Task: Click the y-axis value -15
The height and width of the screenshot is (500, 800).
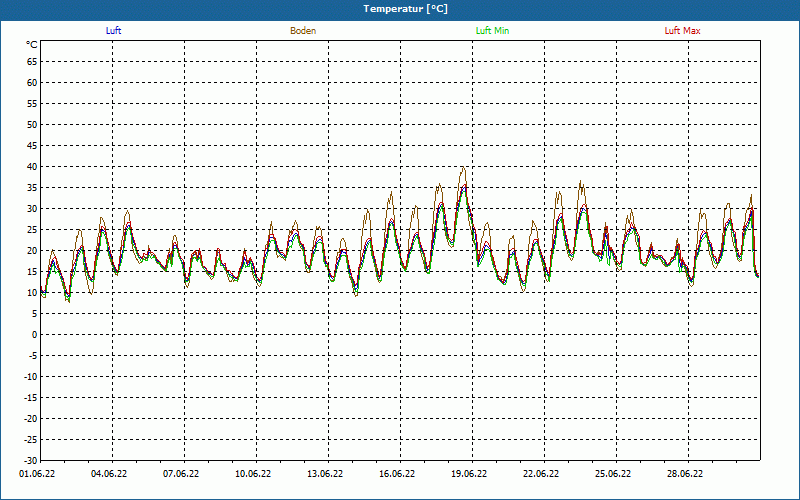Action: [32, 397]
